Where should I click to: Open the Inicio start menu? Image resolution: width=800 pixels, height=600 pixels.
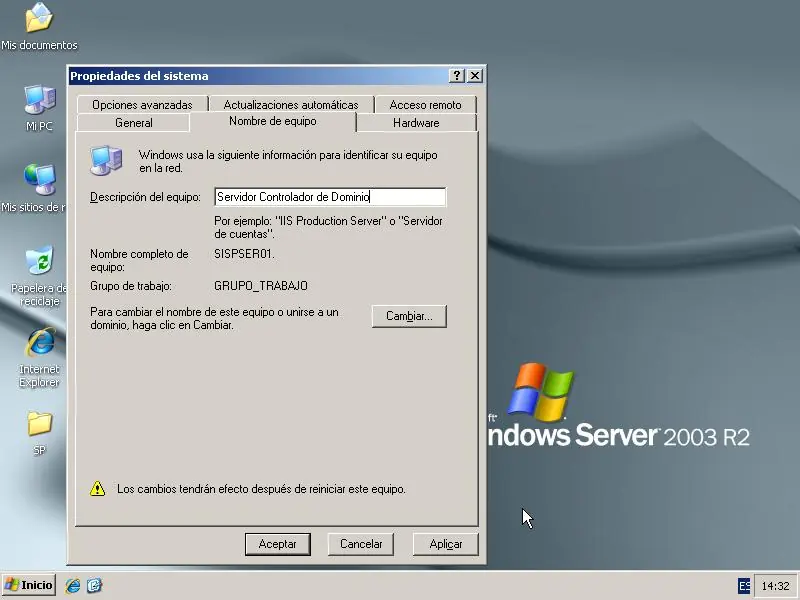coord(29,585)
